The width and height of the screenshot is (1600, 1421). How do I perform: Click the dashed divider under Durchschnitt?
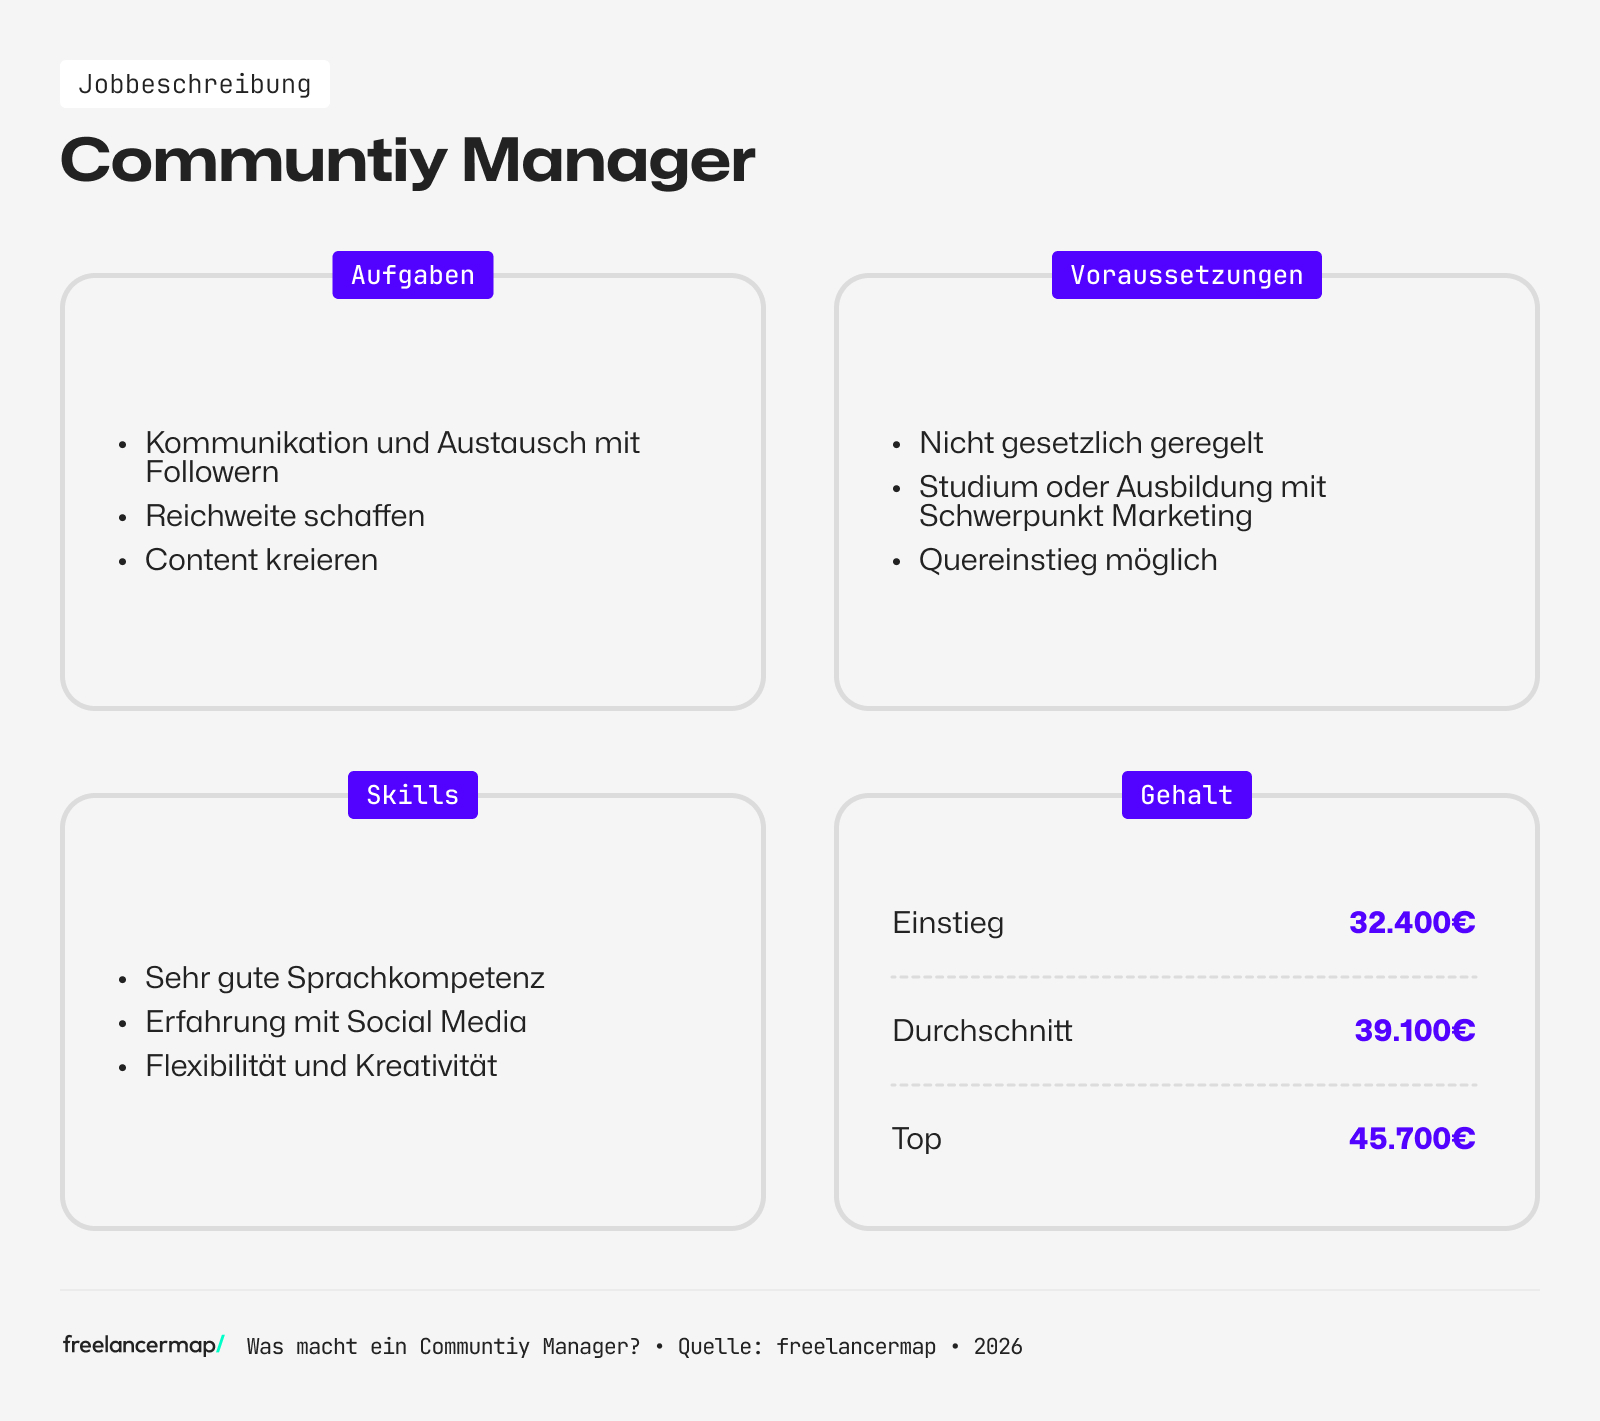tap(1184, 1082)
